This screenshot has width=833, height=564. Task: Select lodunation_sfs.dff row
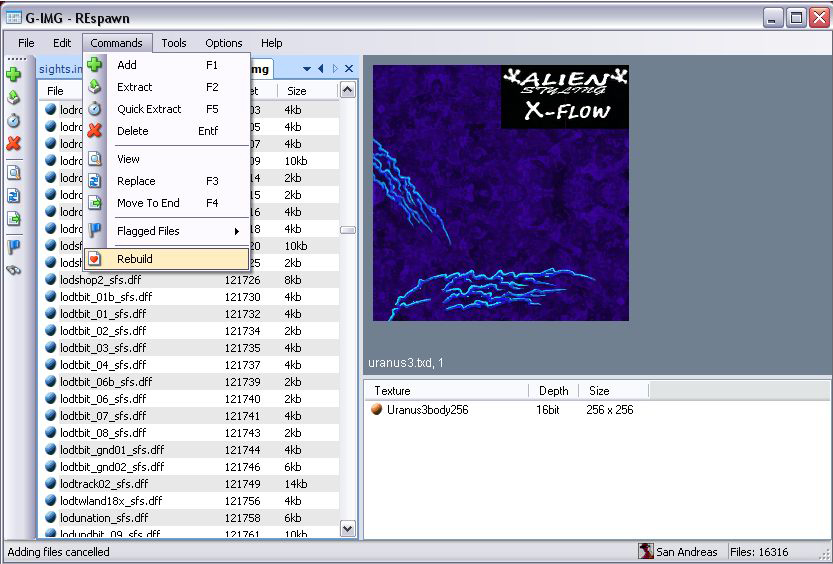pyautogui.click(x=190, y=518)
